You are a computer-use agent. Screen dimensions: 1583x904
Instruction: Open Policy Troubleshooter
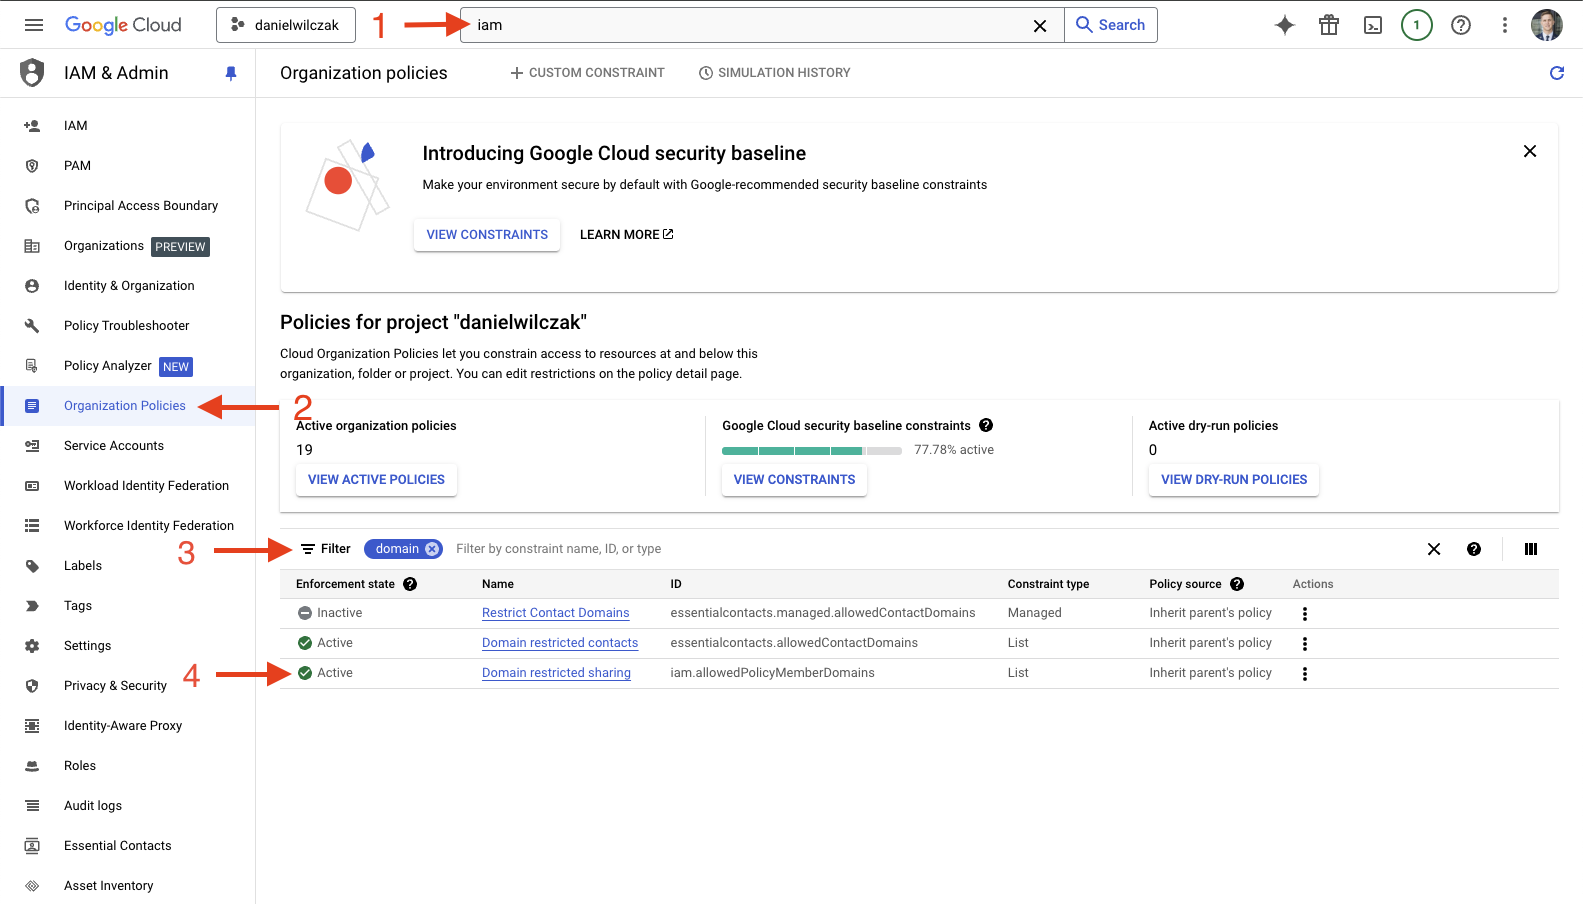(x=128, y=326)
